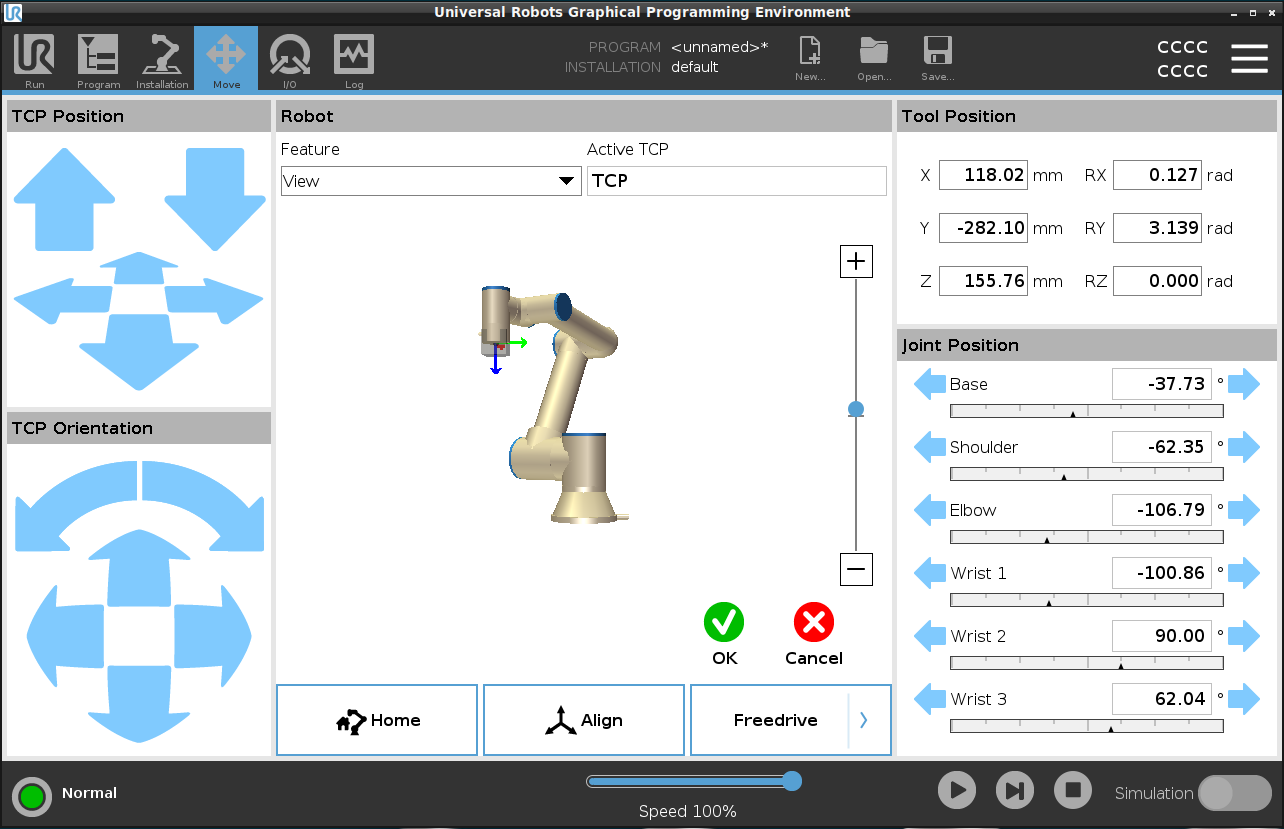Open the Feature View dropdown
Screen dimensions: 1284x829
[430, 181]
